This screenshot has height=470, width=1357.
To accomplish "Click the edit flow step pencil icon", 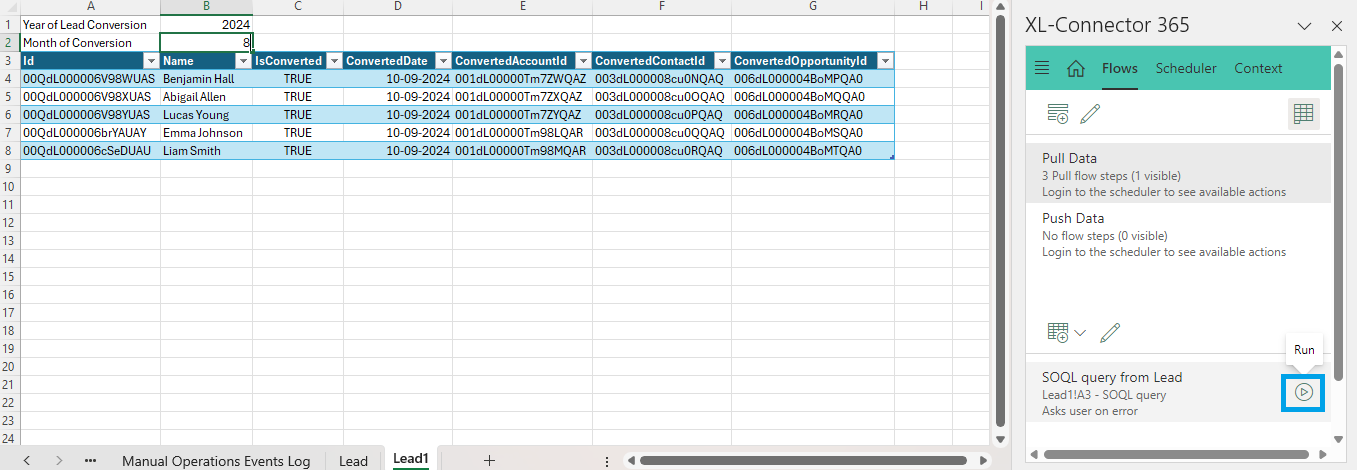I will click(1109, 333).
